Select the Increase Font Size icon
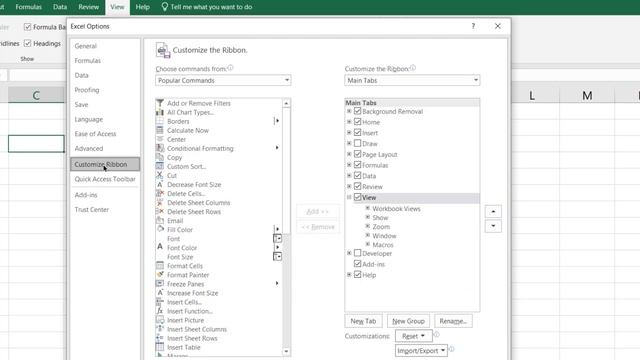640x360 pixels. (x=160, y=293)
